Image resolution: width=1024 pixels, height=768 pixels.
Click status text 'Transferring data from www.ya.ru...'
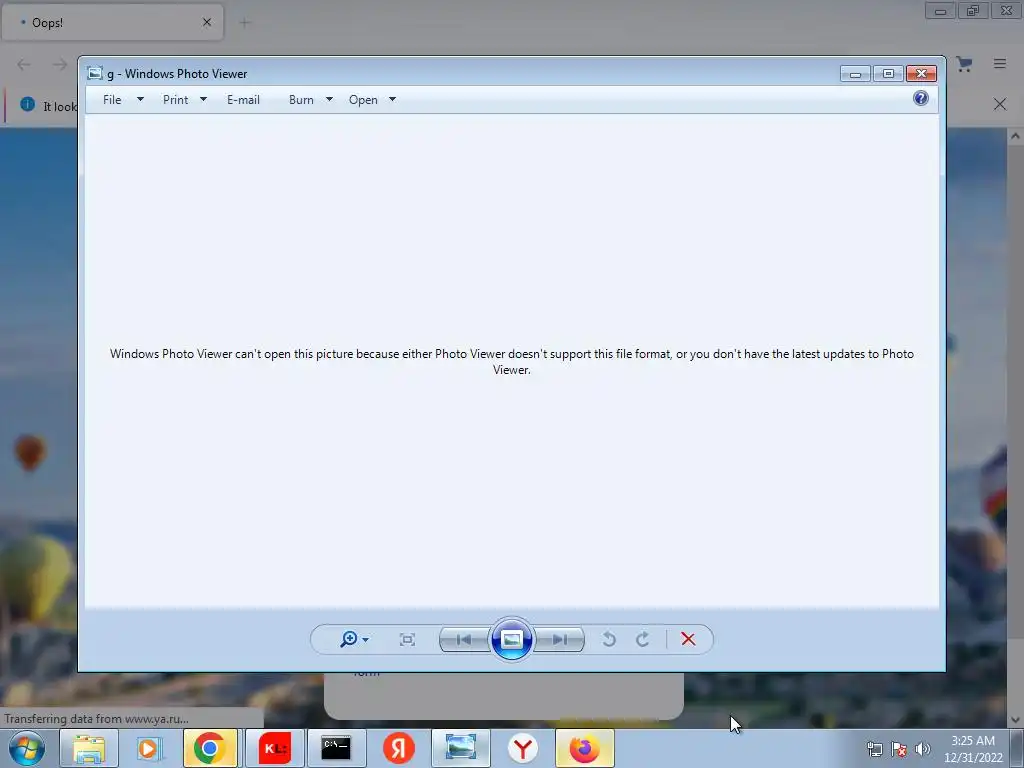pyautogui.click(x=97, y=719)
